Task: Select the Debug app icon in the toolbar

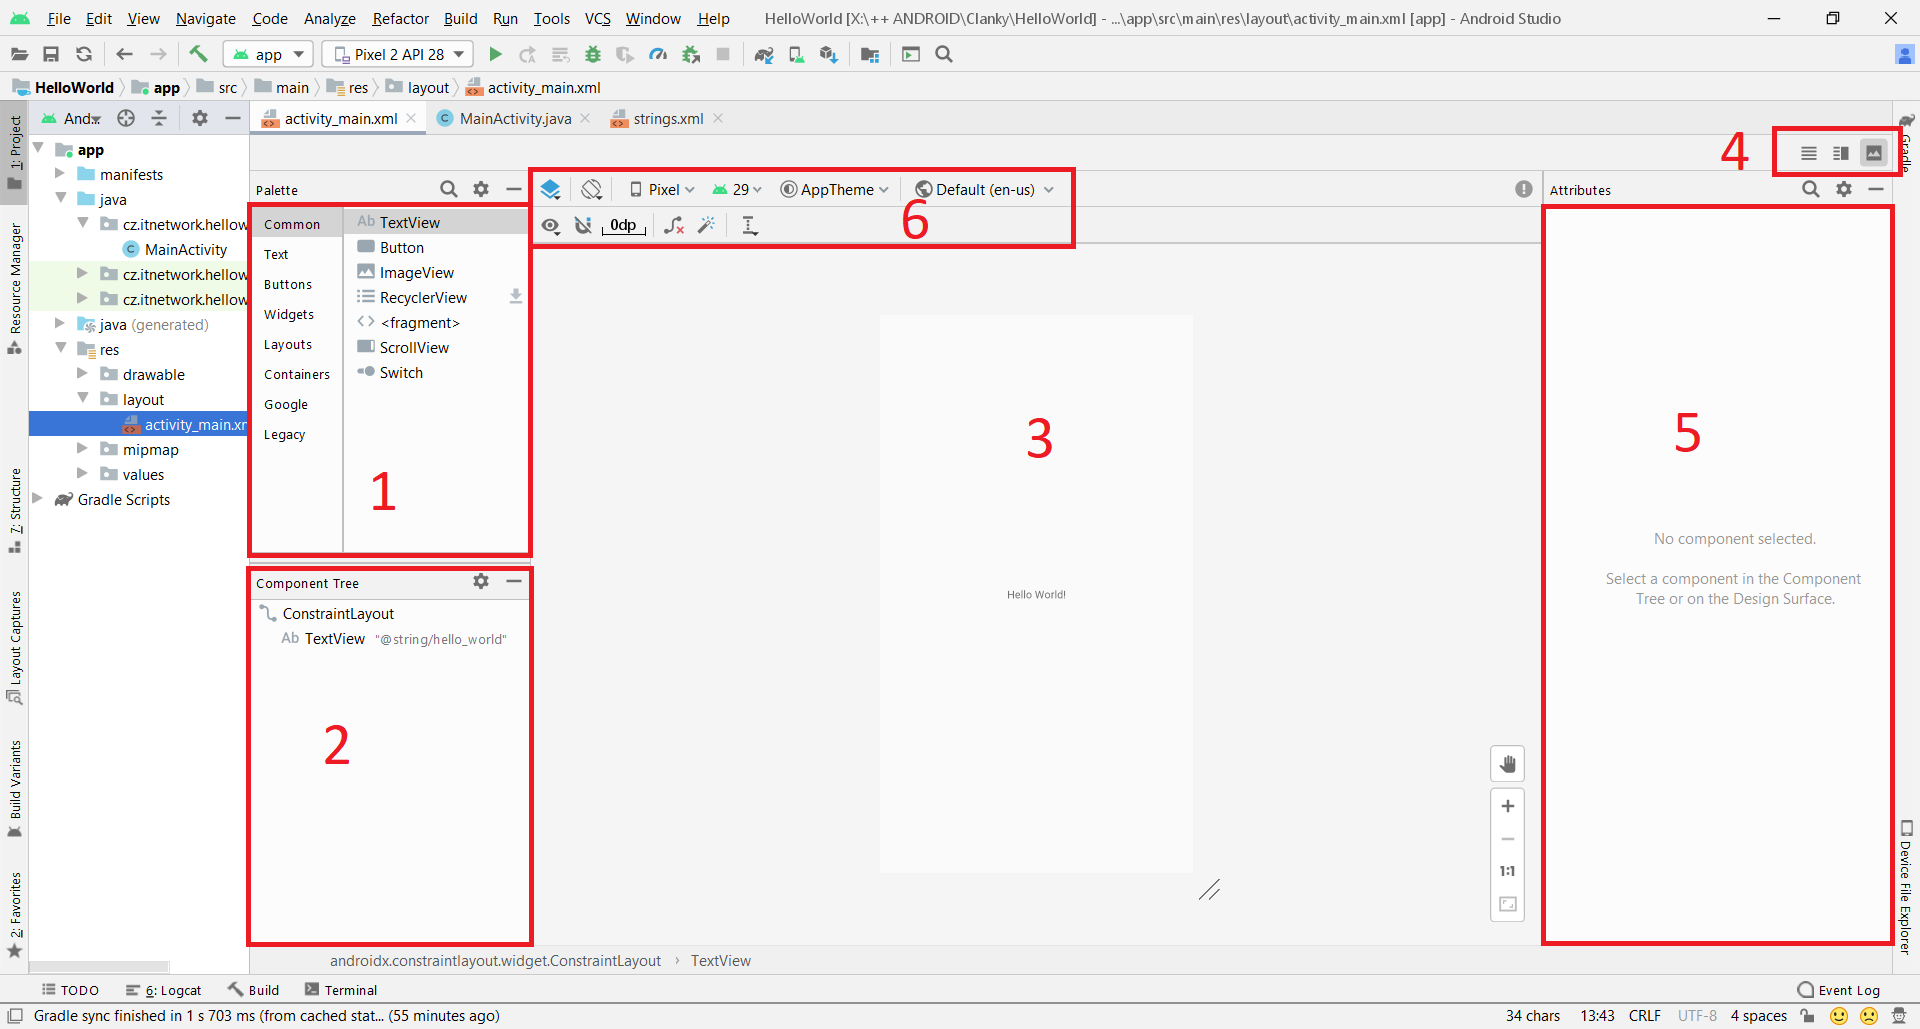Action: pyautogui.click(x=593, y=54)
